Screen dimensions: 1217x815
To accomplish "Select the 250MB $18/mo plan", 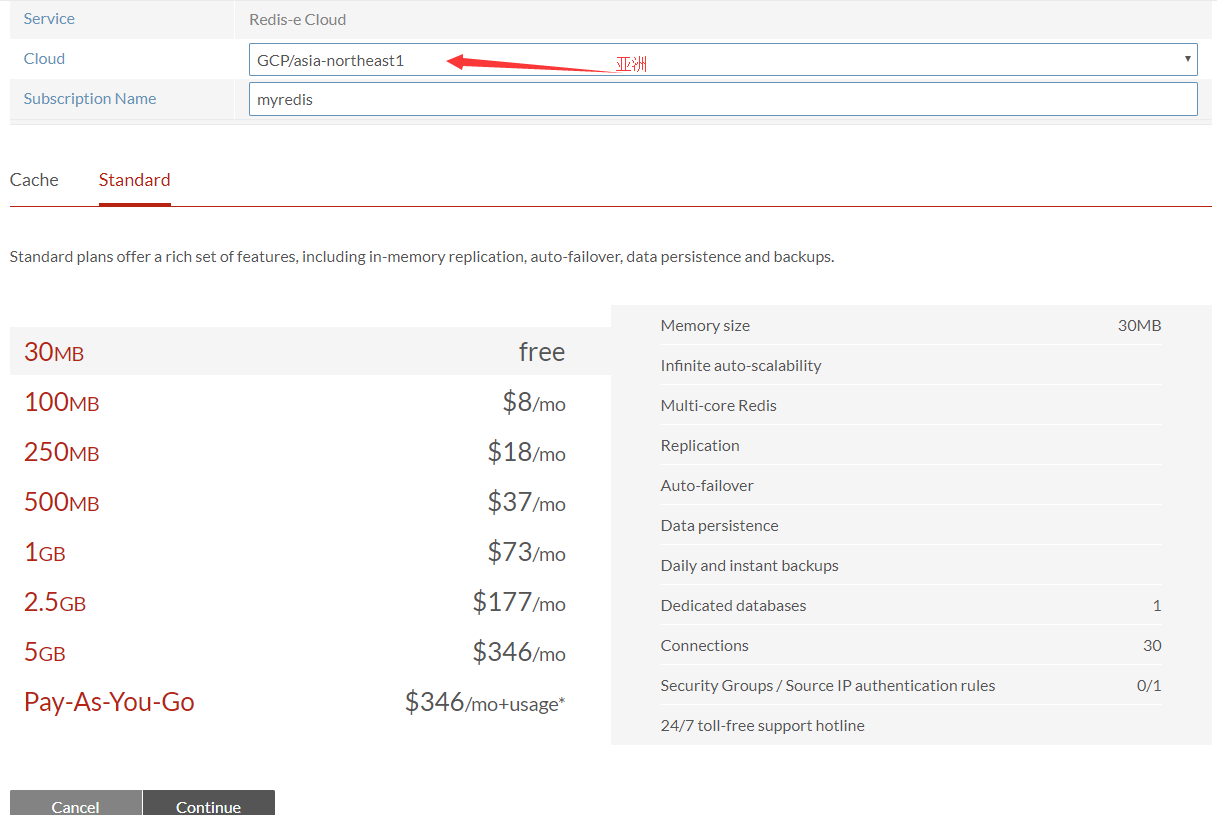I will tap(310, 451).
